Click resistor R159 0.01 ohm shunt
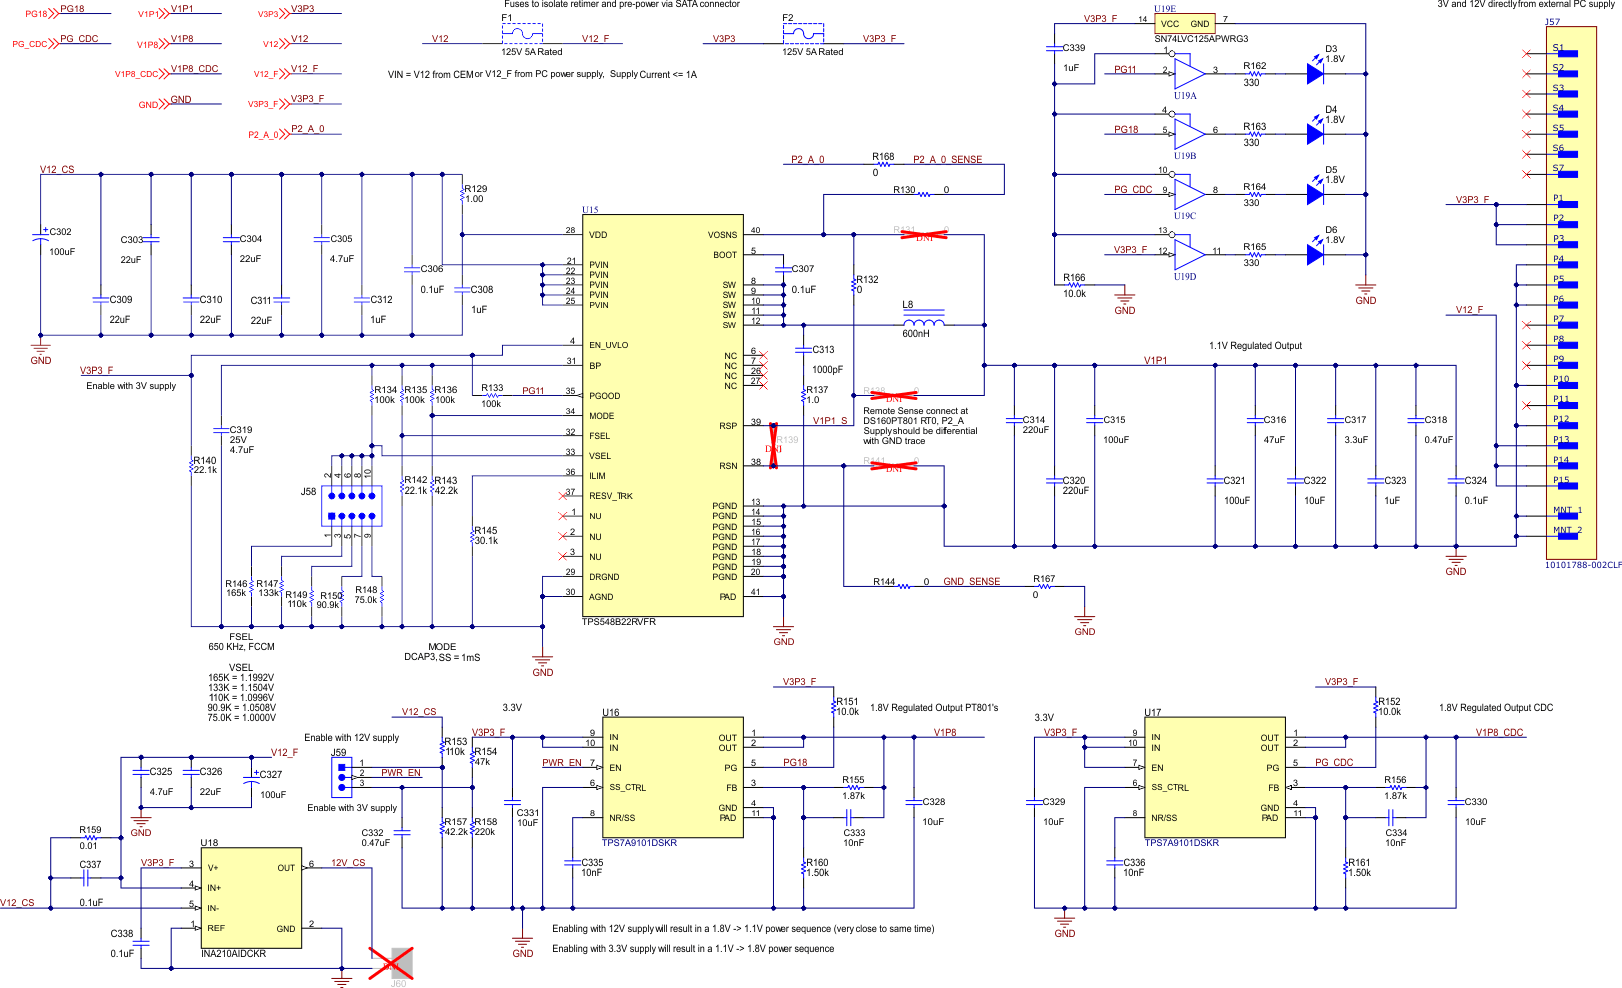Image resolution: width=1622 pixels, height=988 pixels. point(90,838)
